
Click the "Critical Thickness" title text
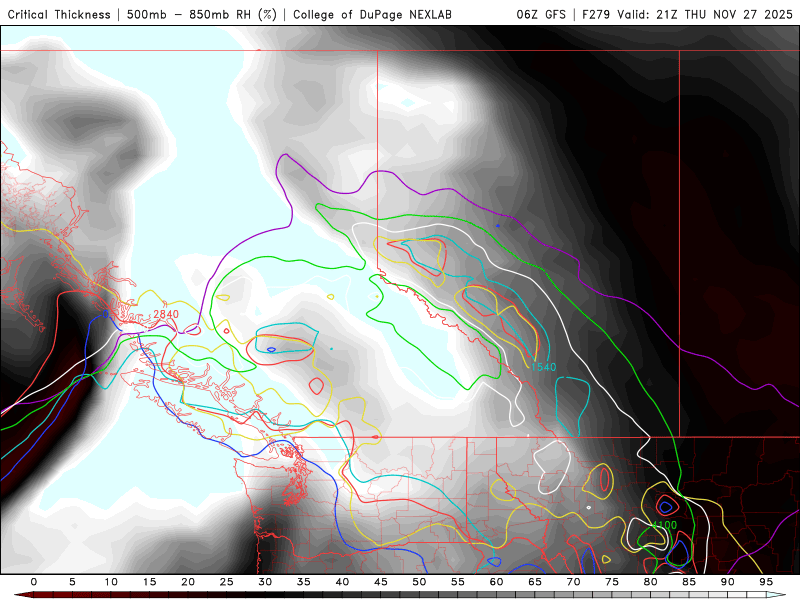[x=59, y=14]
